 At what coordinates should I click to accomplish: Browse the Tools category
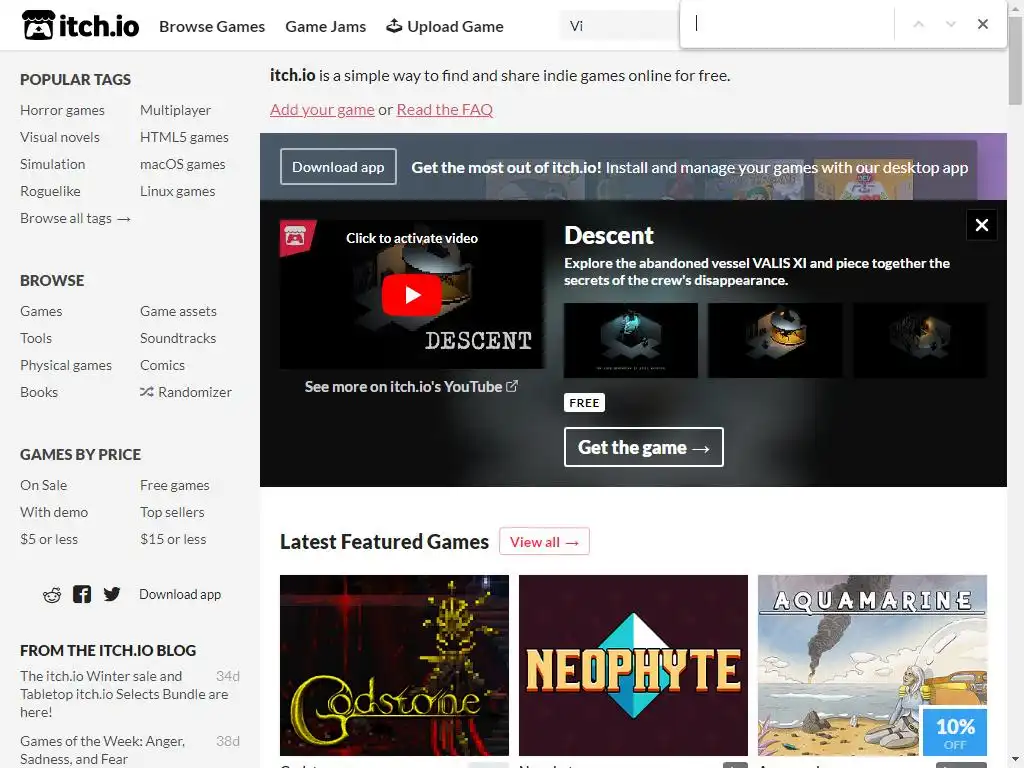[x=35, y=338]
